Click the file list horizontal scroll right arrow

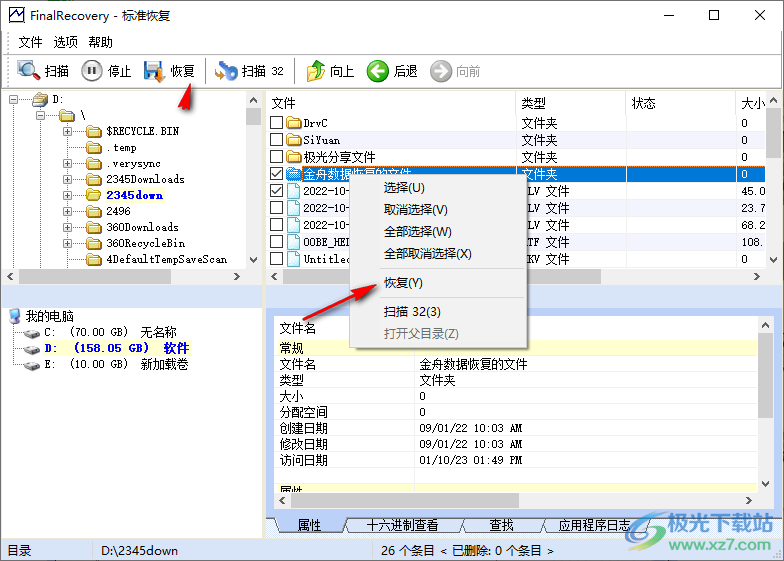(x=756, y=276)
